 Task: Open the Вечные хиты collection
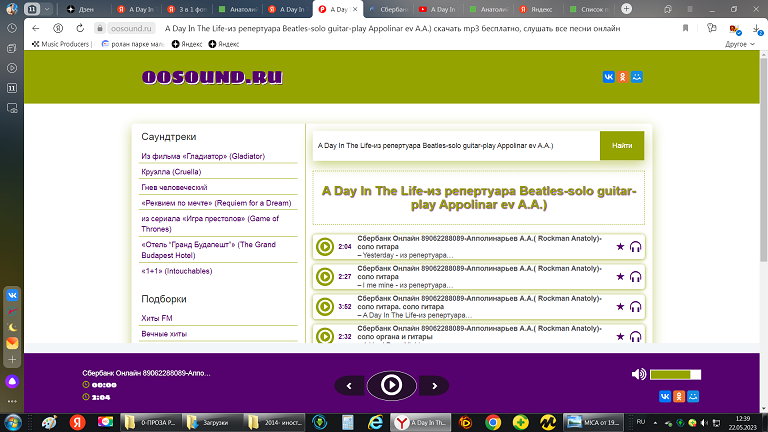[164, 334]
